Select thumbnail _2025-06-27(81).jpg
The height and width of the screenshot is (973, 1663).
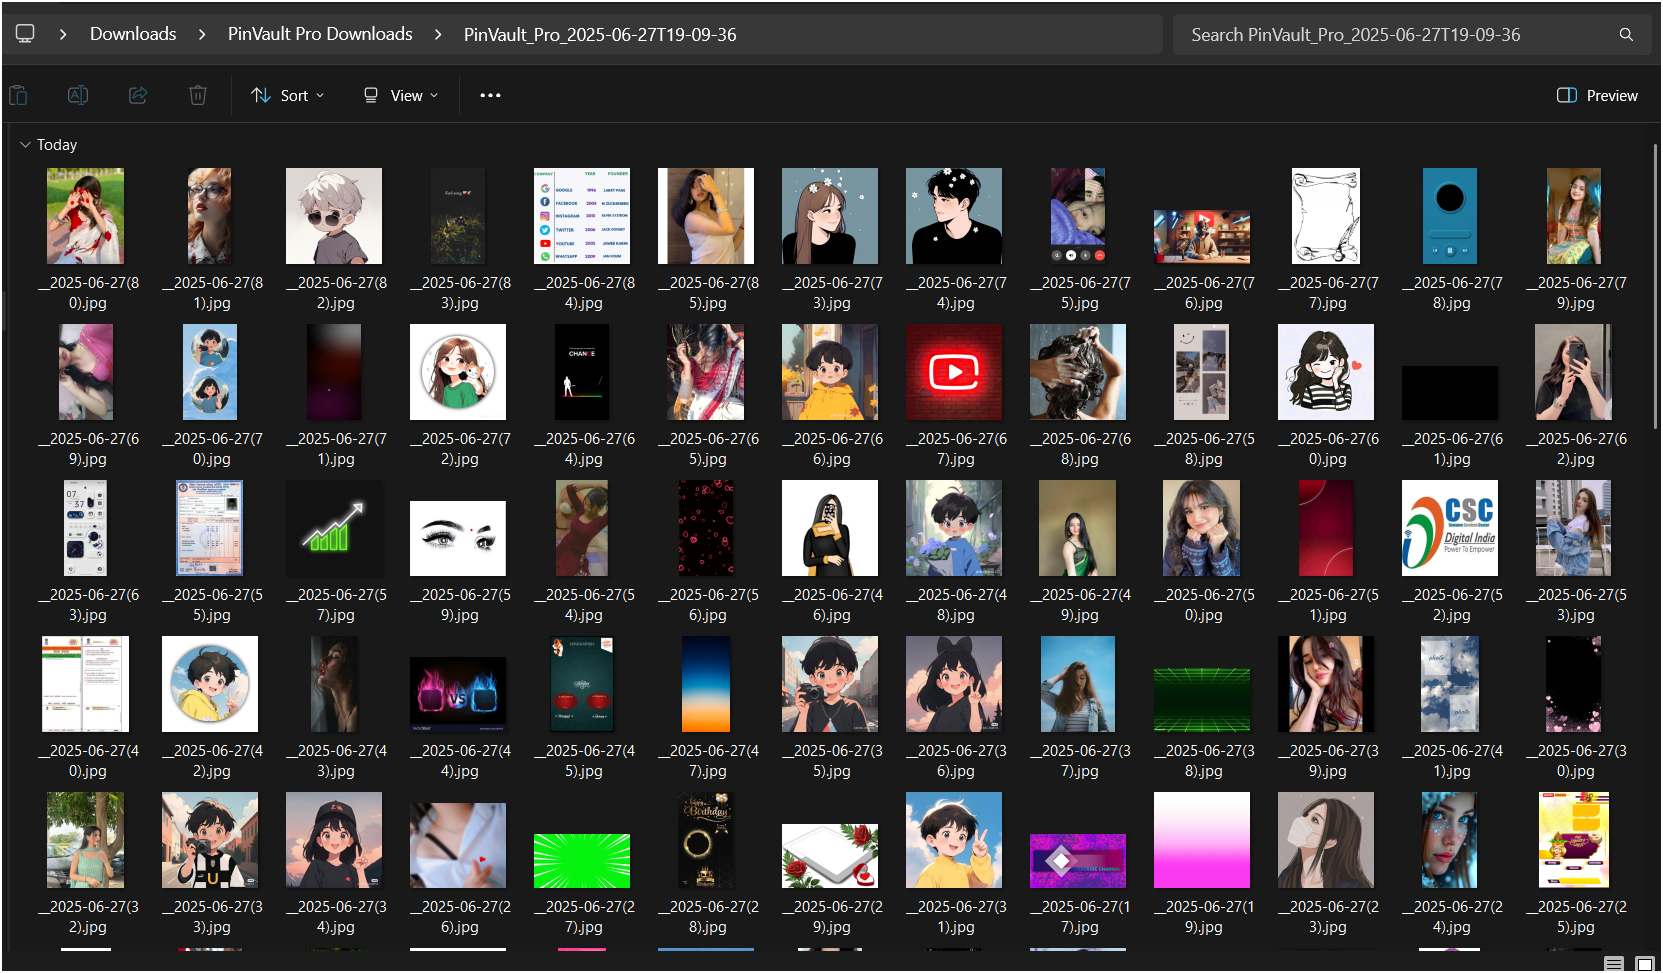point(210,216)
